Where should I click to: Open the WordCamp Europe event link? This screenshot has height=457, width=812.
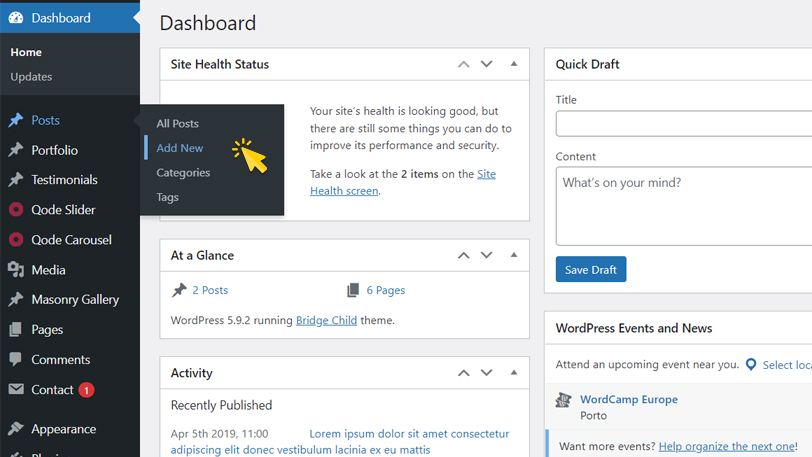628,399
